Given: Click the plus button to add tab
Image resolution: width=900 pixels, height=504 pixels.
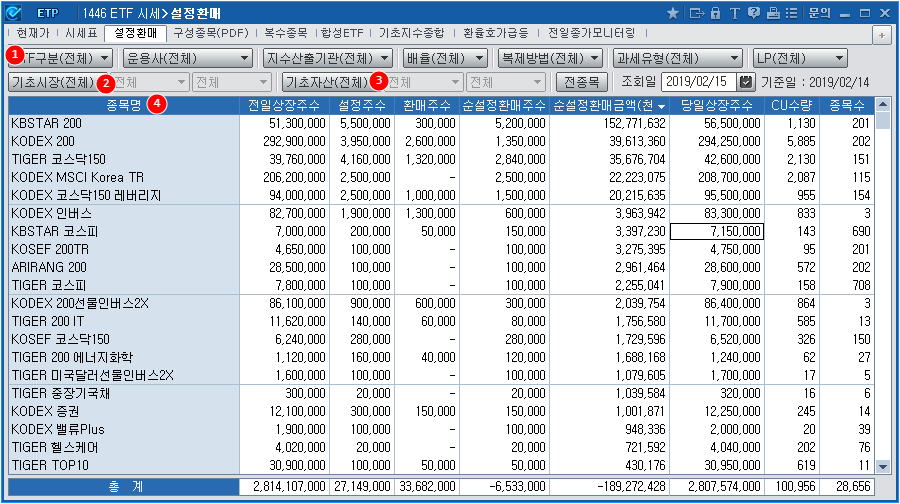Looking at the screenshot, I should coord(882,35).
